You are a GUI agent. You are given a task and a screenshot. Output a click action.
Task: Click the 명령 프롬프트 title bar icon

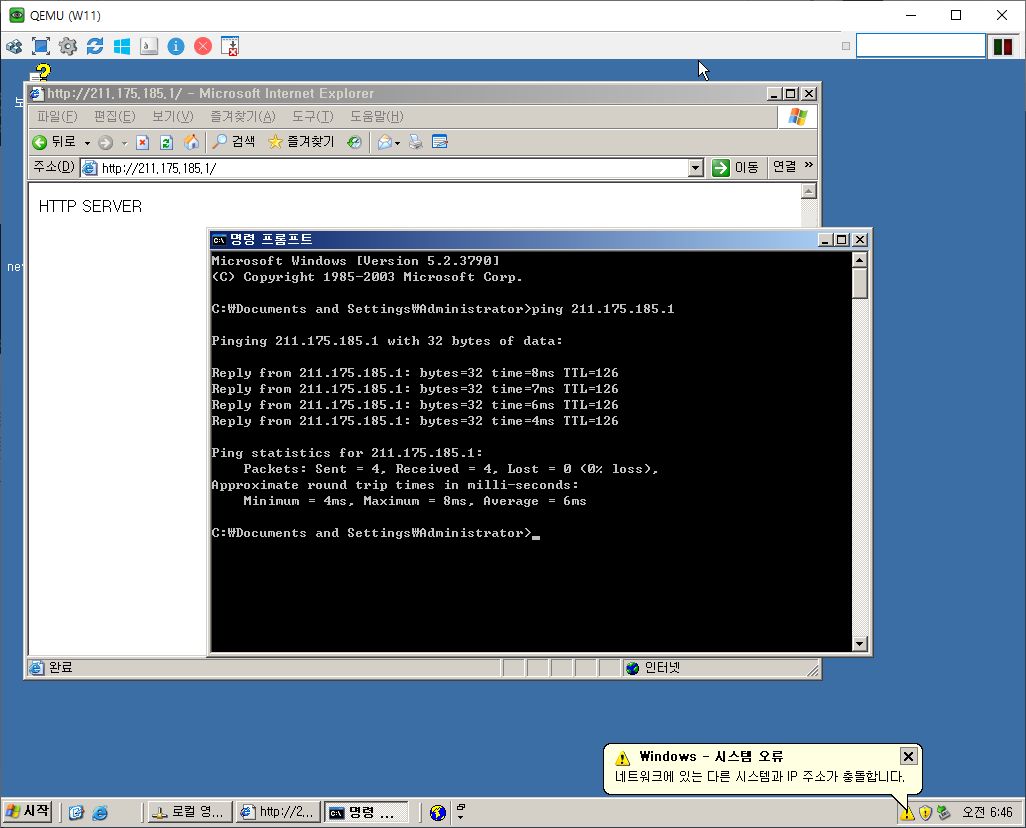pos(219,240)
